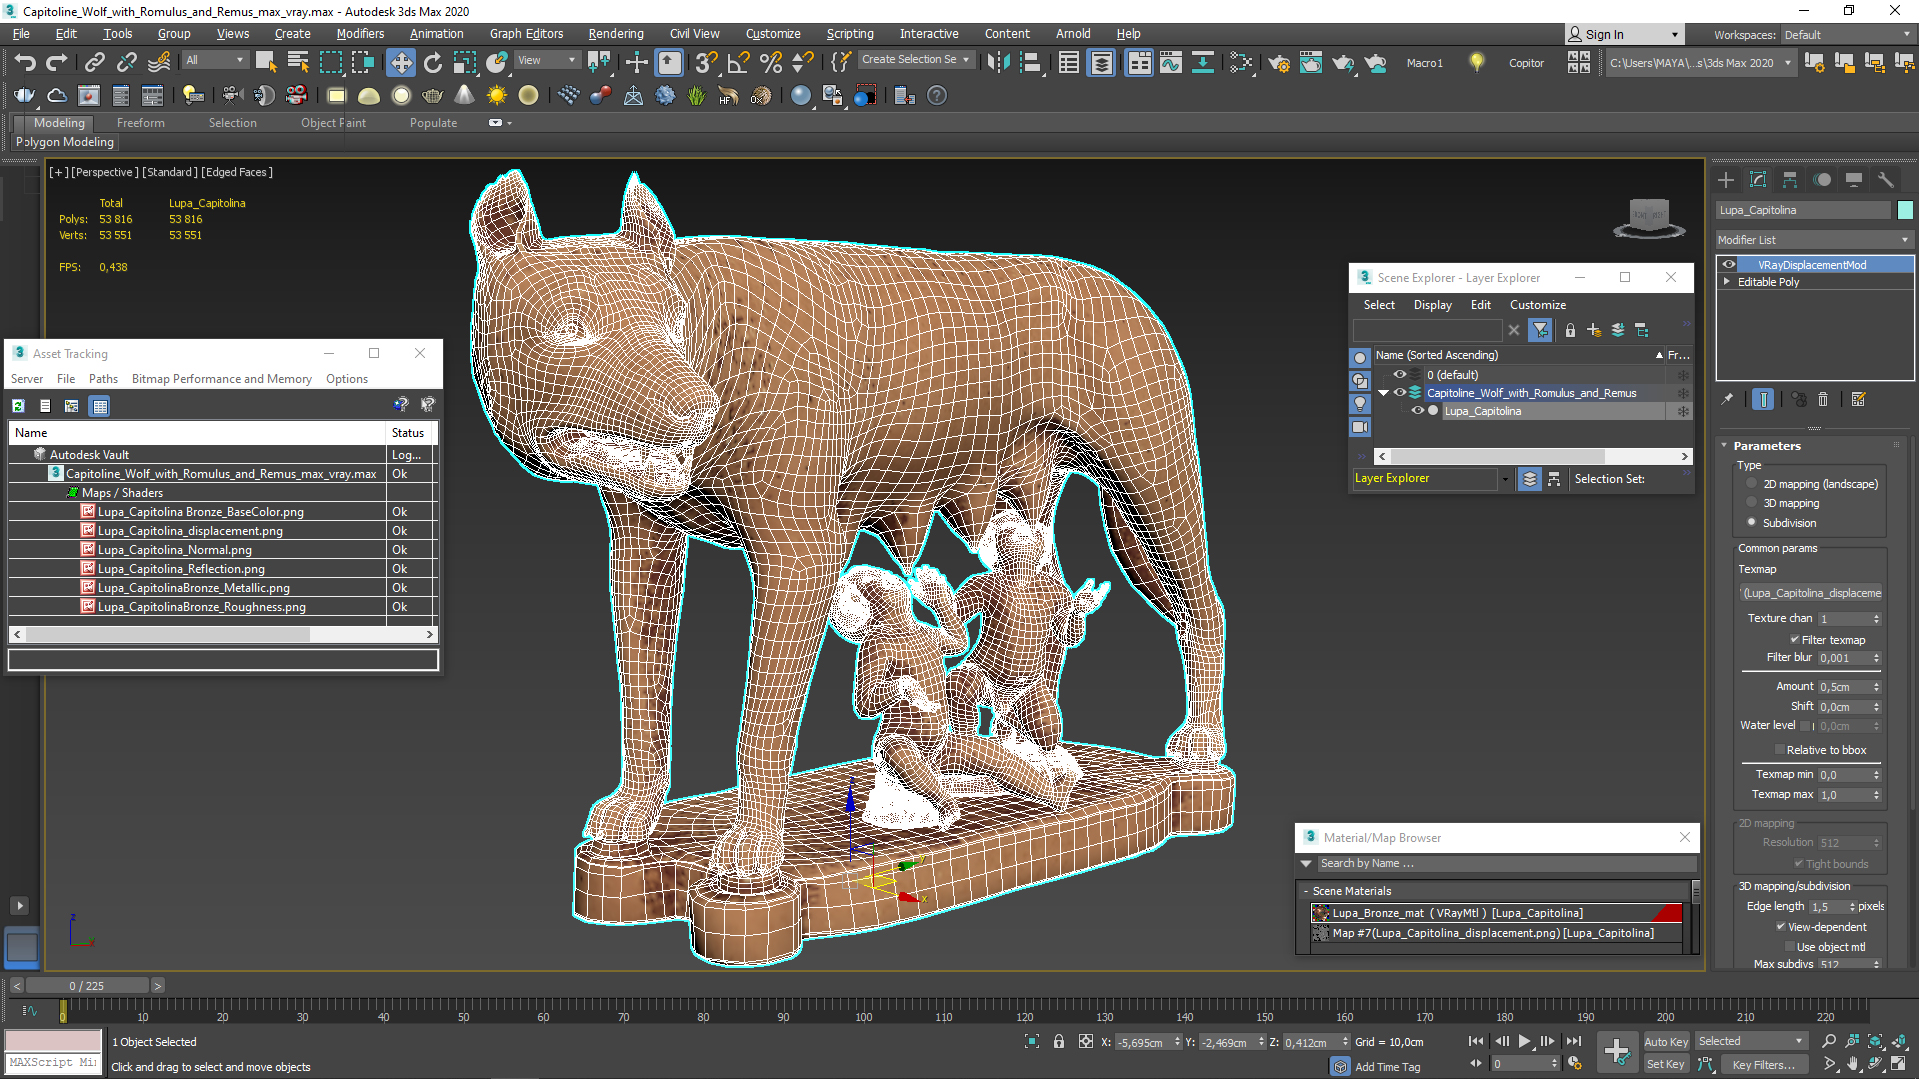The height and width of the screenshot is (1080, 1920).
Task: Click the Play Animation button
Action: point(1524,1041)
